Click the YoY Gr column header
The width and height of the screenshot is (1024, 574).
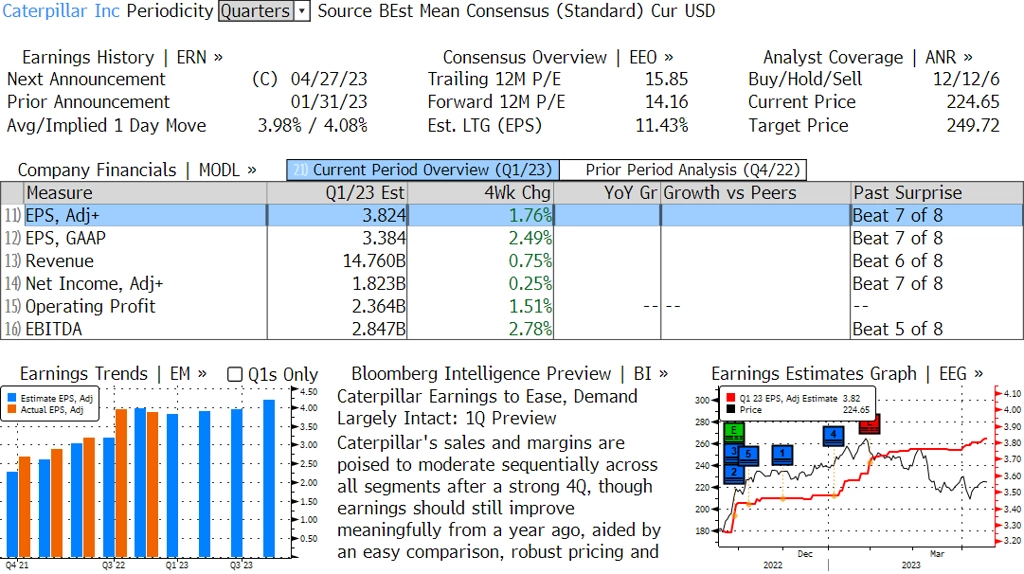coord(607,193)
